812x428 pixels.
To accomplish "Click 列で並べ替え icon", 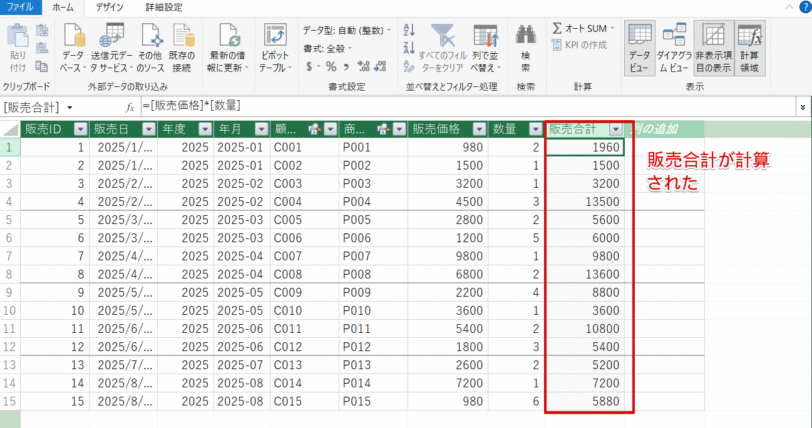I will pyautogui.click(x=485, y=36).
